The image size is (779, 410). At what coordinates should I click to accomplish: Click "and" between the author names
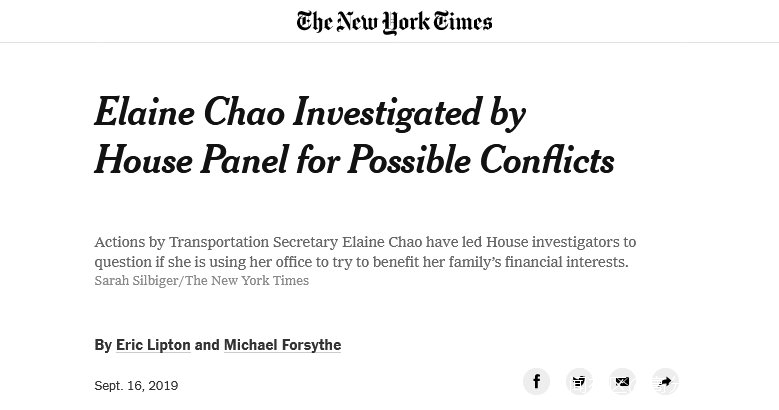[x=207, y=345]
